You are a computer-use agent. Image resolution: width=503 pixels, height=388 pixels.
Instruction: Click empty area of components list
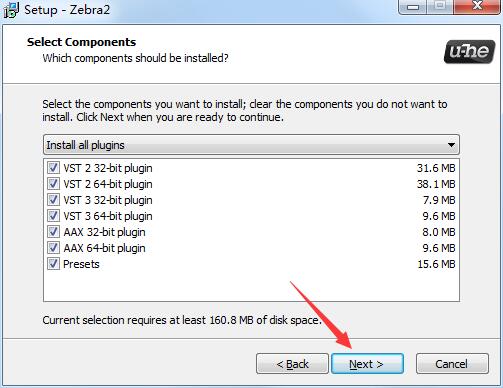coord(251,286)
